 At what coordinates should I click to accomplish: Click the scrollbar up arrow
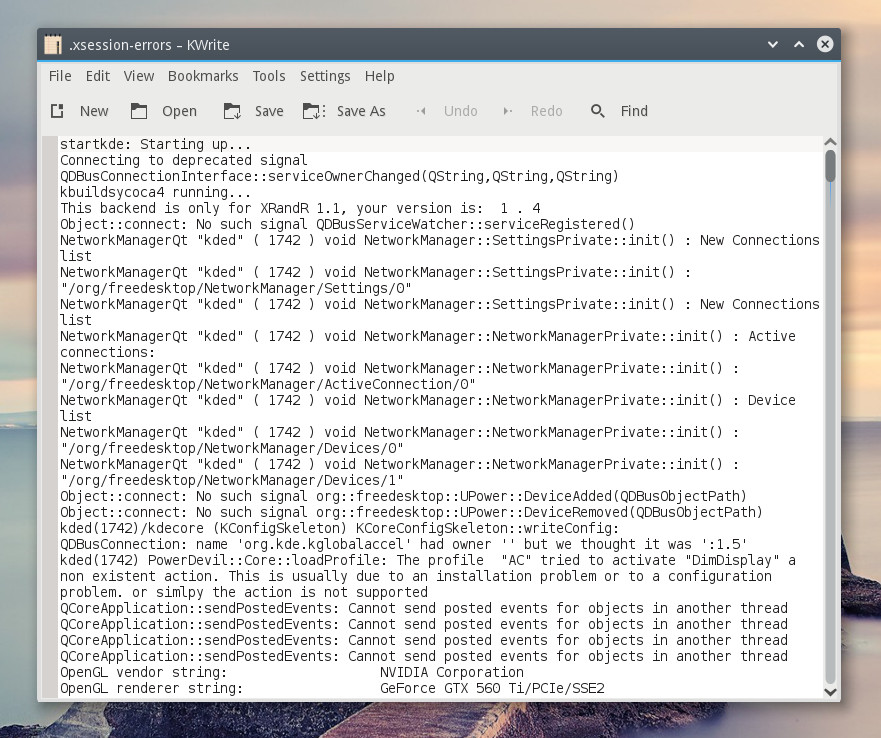pyautogui.click(x=830, y=142)
